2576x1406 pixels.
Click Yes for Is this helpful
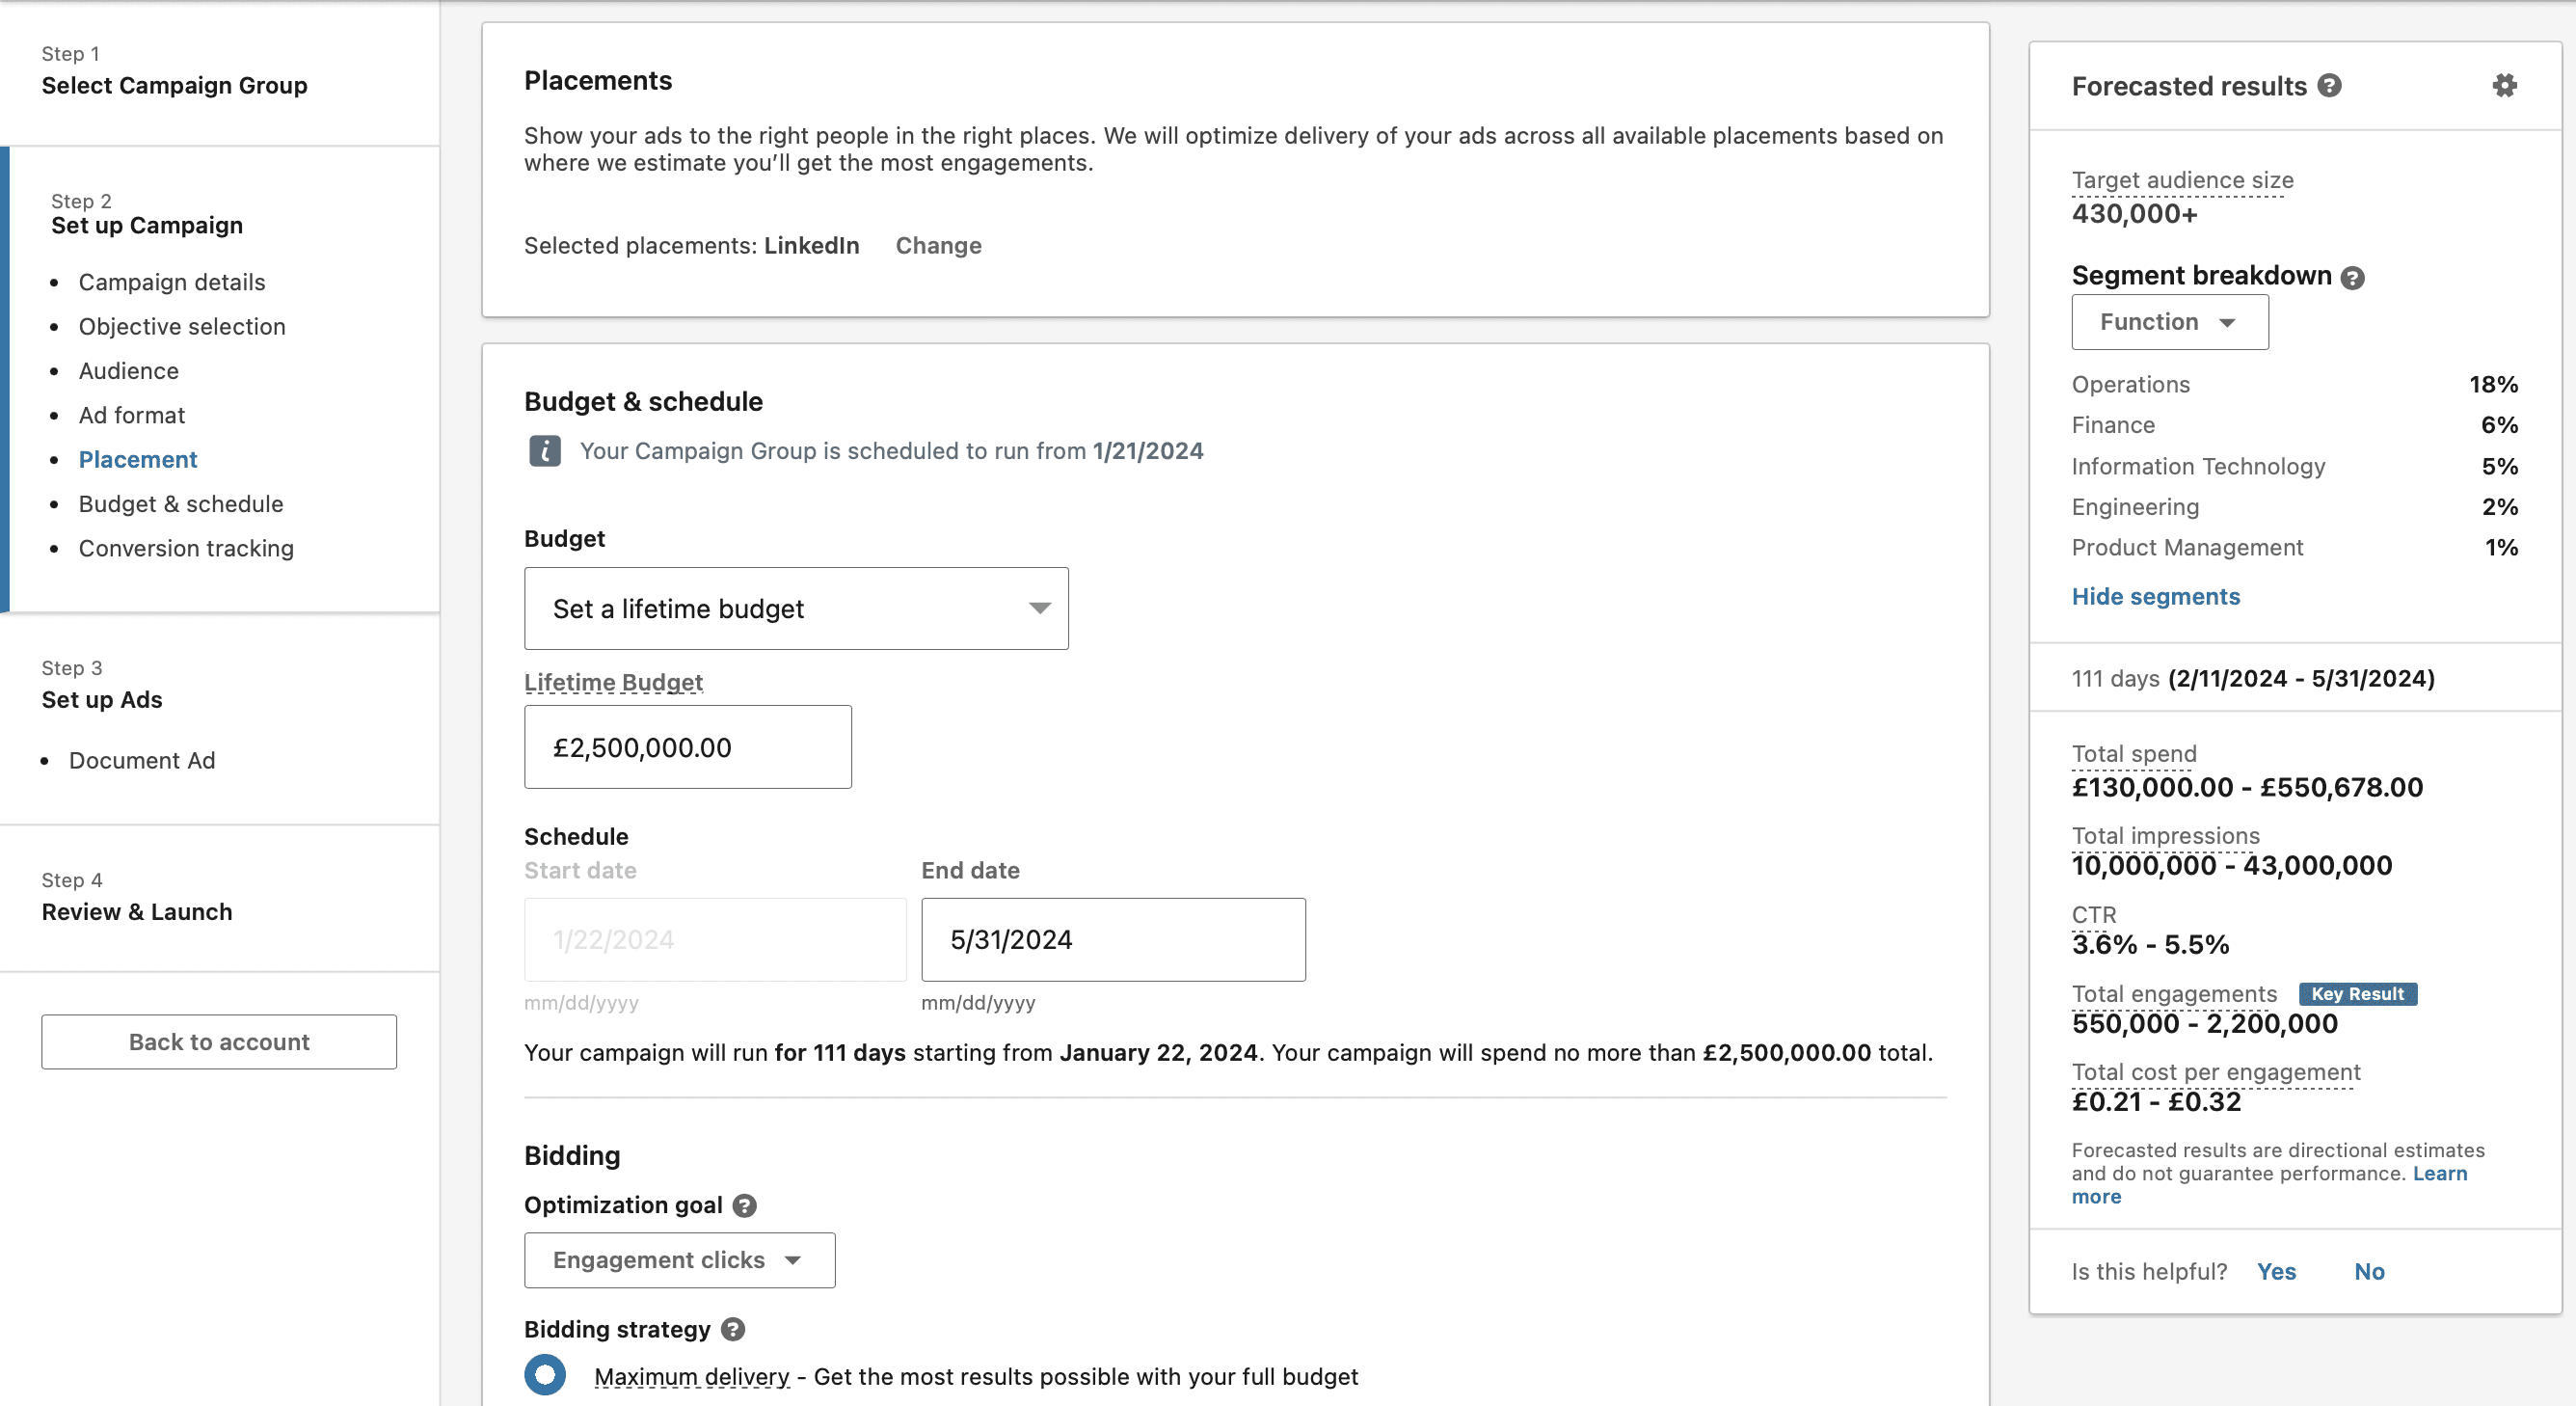[x=2276, y=1272]
